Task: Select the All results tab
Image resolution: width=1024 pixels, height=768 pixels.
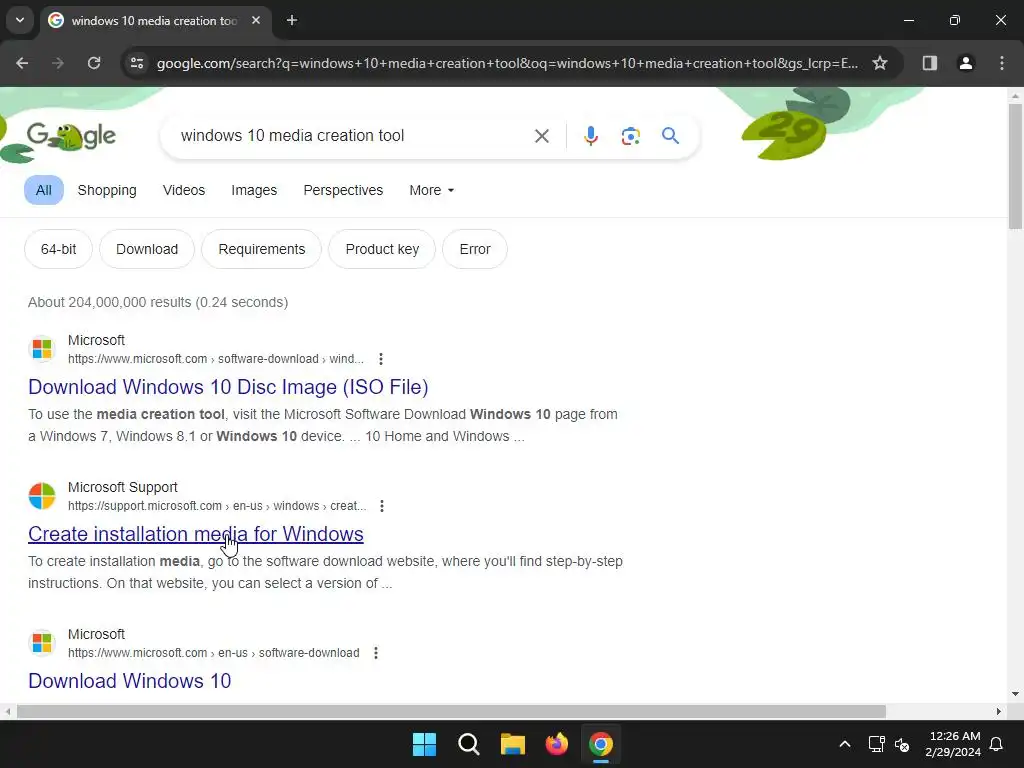Action: tap(44, 190)
